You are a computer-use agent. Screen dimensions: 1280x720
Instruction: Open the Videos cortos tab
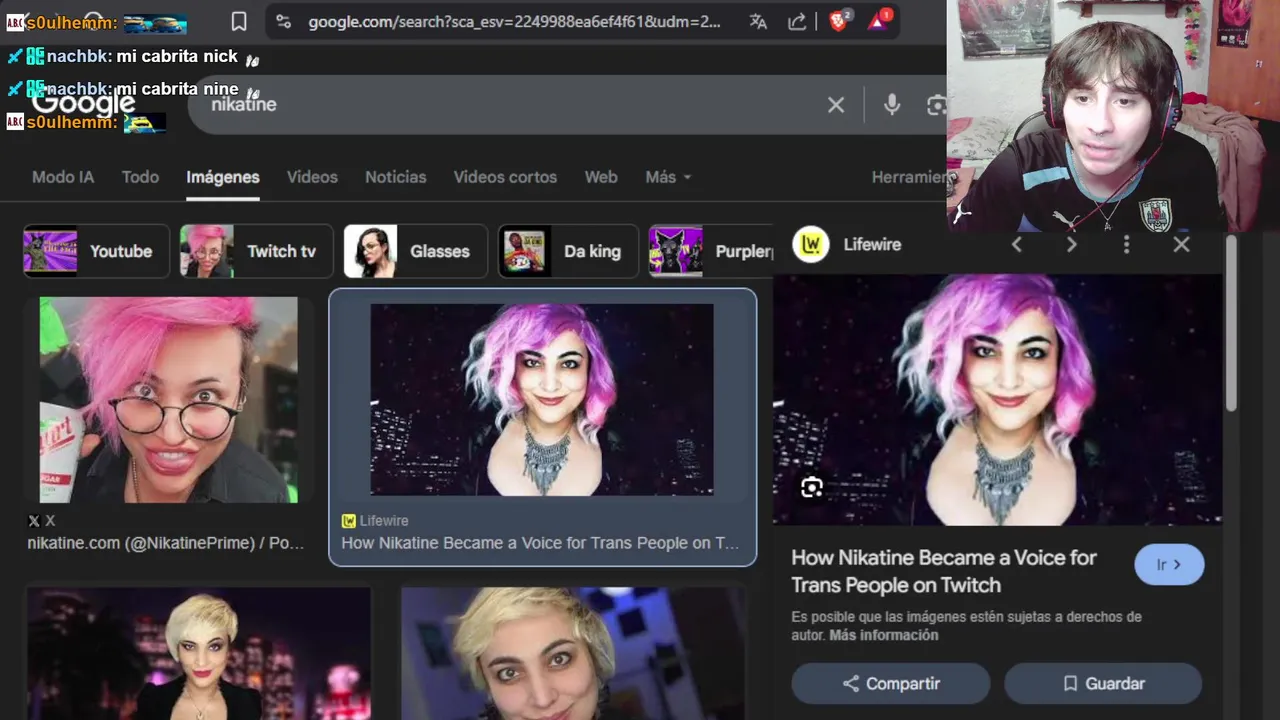[505, 177]
